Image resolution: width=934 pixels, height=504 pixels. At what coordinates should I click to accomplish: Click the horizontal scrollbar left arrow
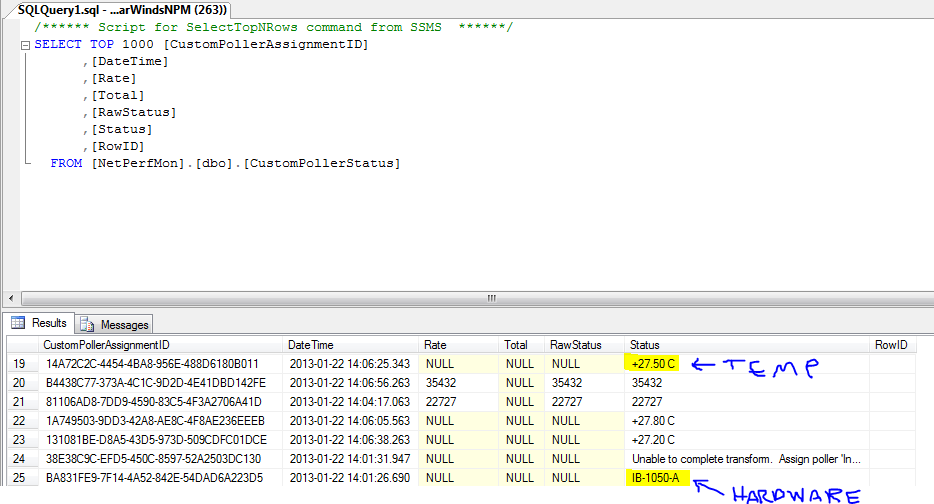tap(11, 298)
